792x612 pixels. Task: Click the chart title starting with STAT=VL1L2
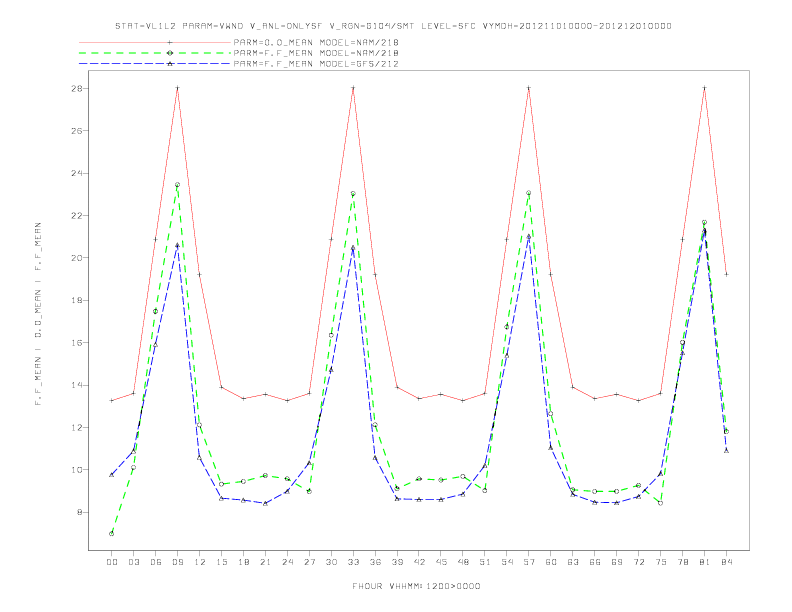point(393,26)
